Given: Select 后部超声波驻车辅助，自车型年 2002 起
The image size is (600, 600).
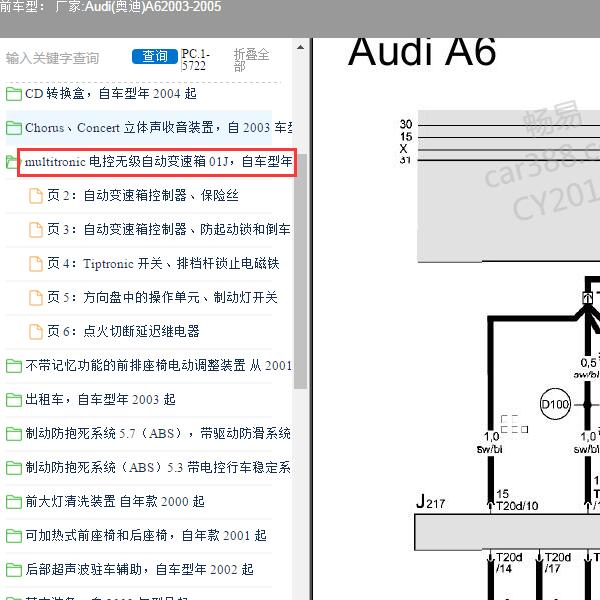Looking at the screenshot, I should coord(139,570).
